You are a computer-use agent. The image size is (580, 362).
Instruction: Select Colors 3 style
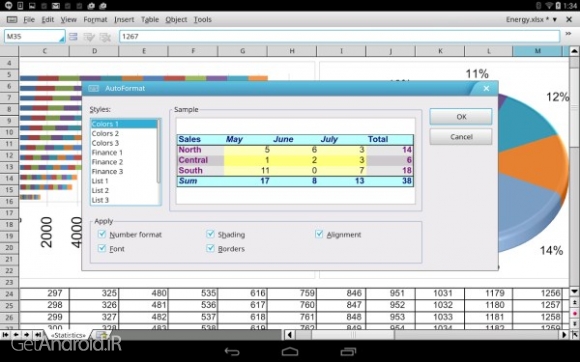(124, 143)
